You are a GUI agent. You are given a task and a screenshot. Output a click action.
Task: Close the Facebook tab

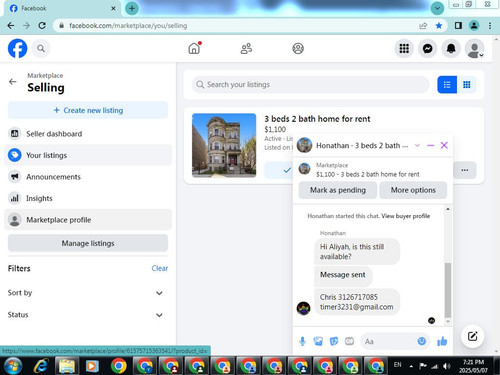pos(113,8)
